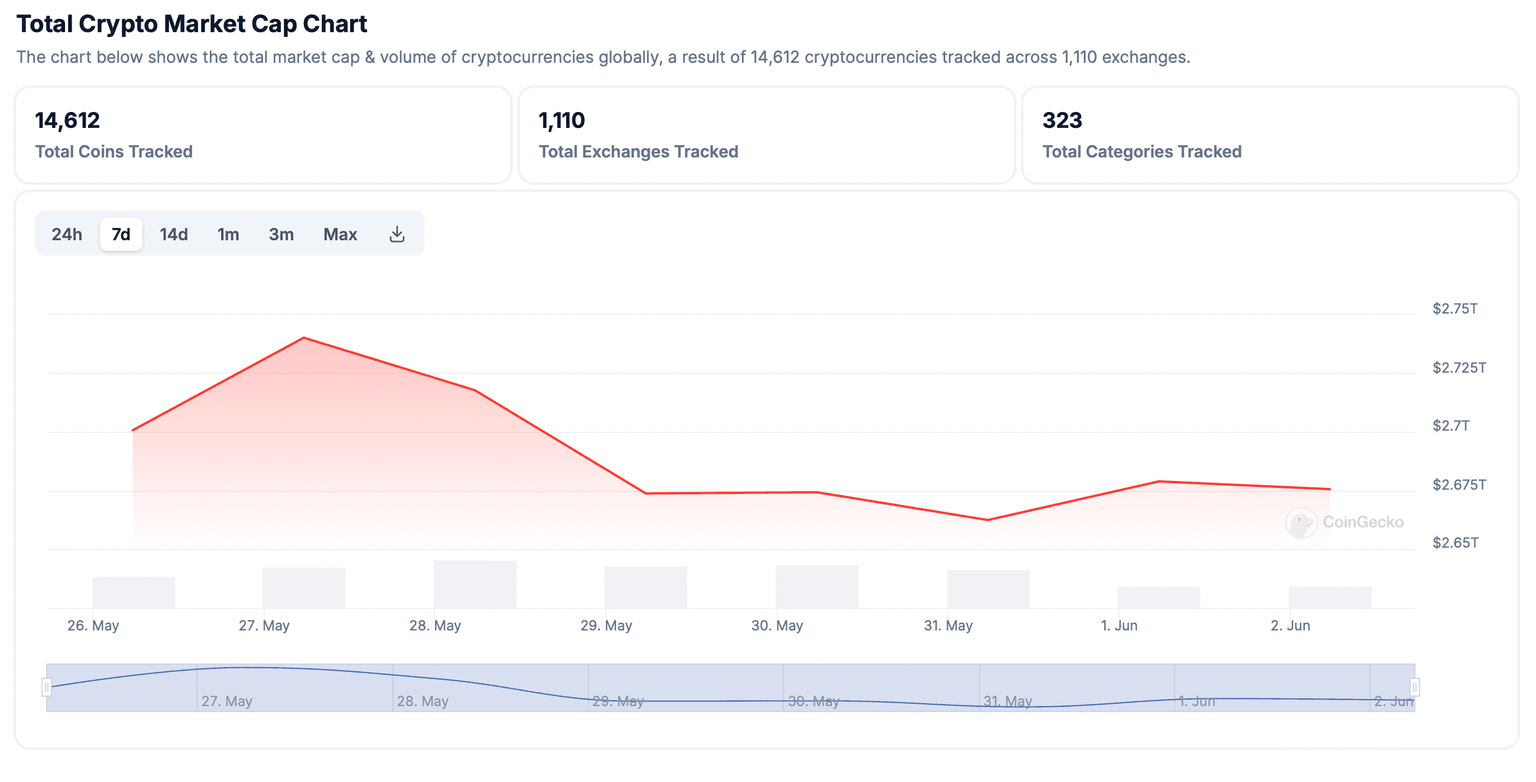
Task: Select the 24h time range
Action: [66, 233]
